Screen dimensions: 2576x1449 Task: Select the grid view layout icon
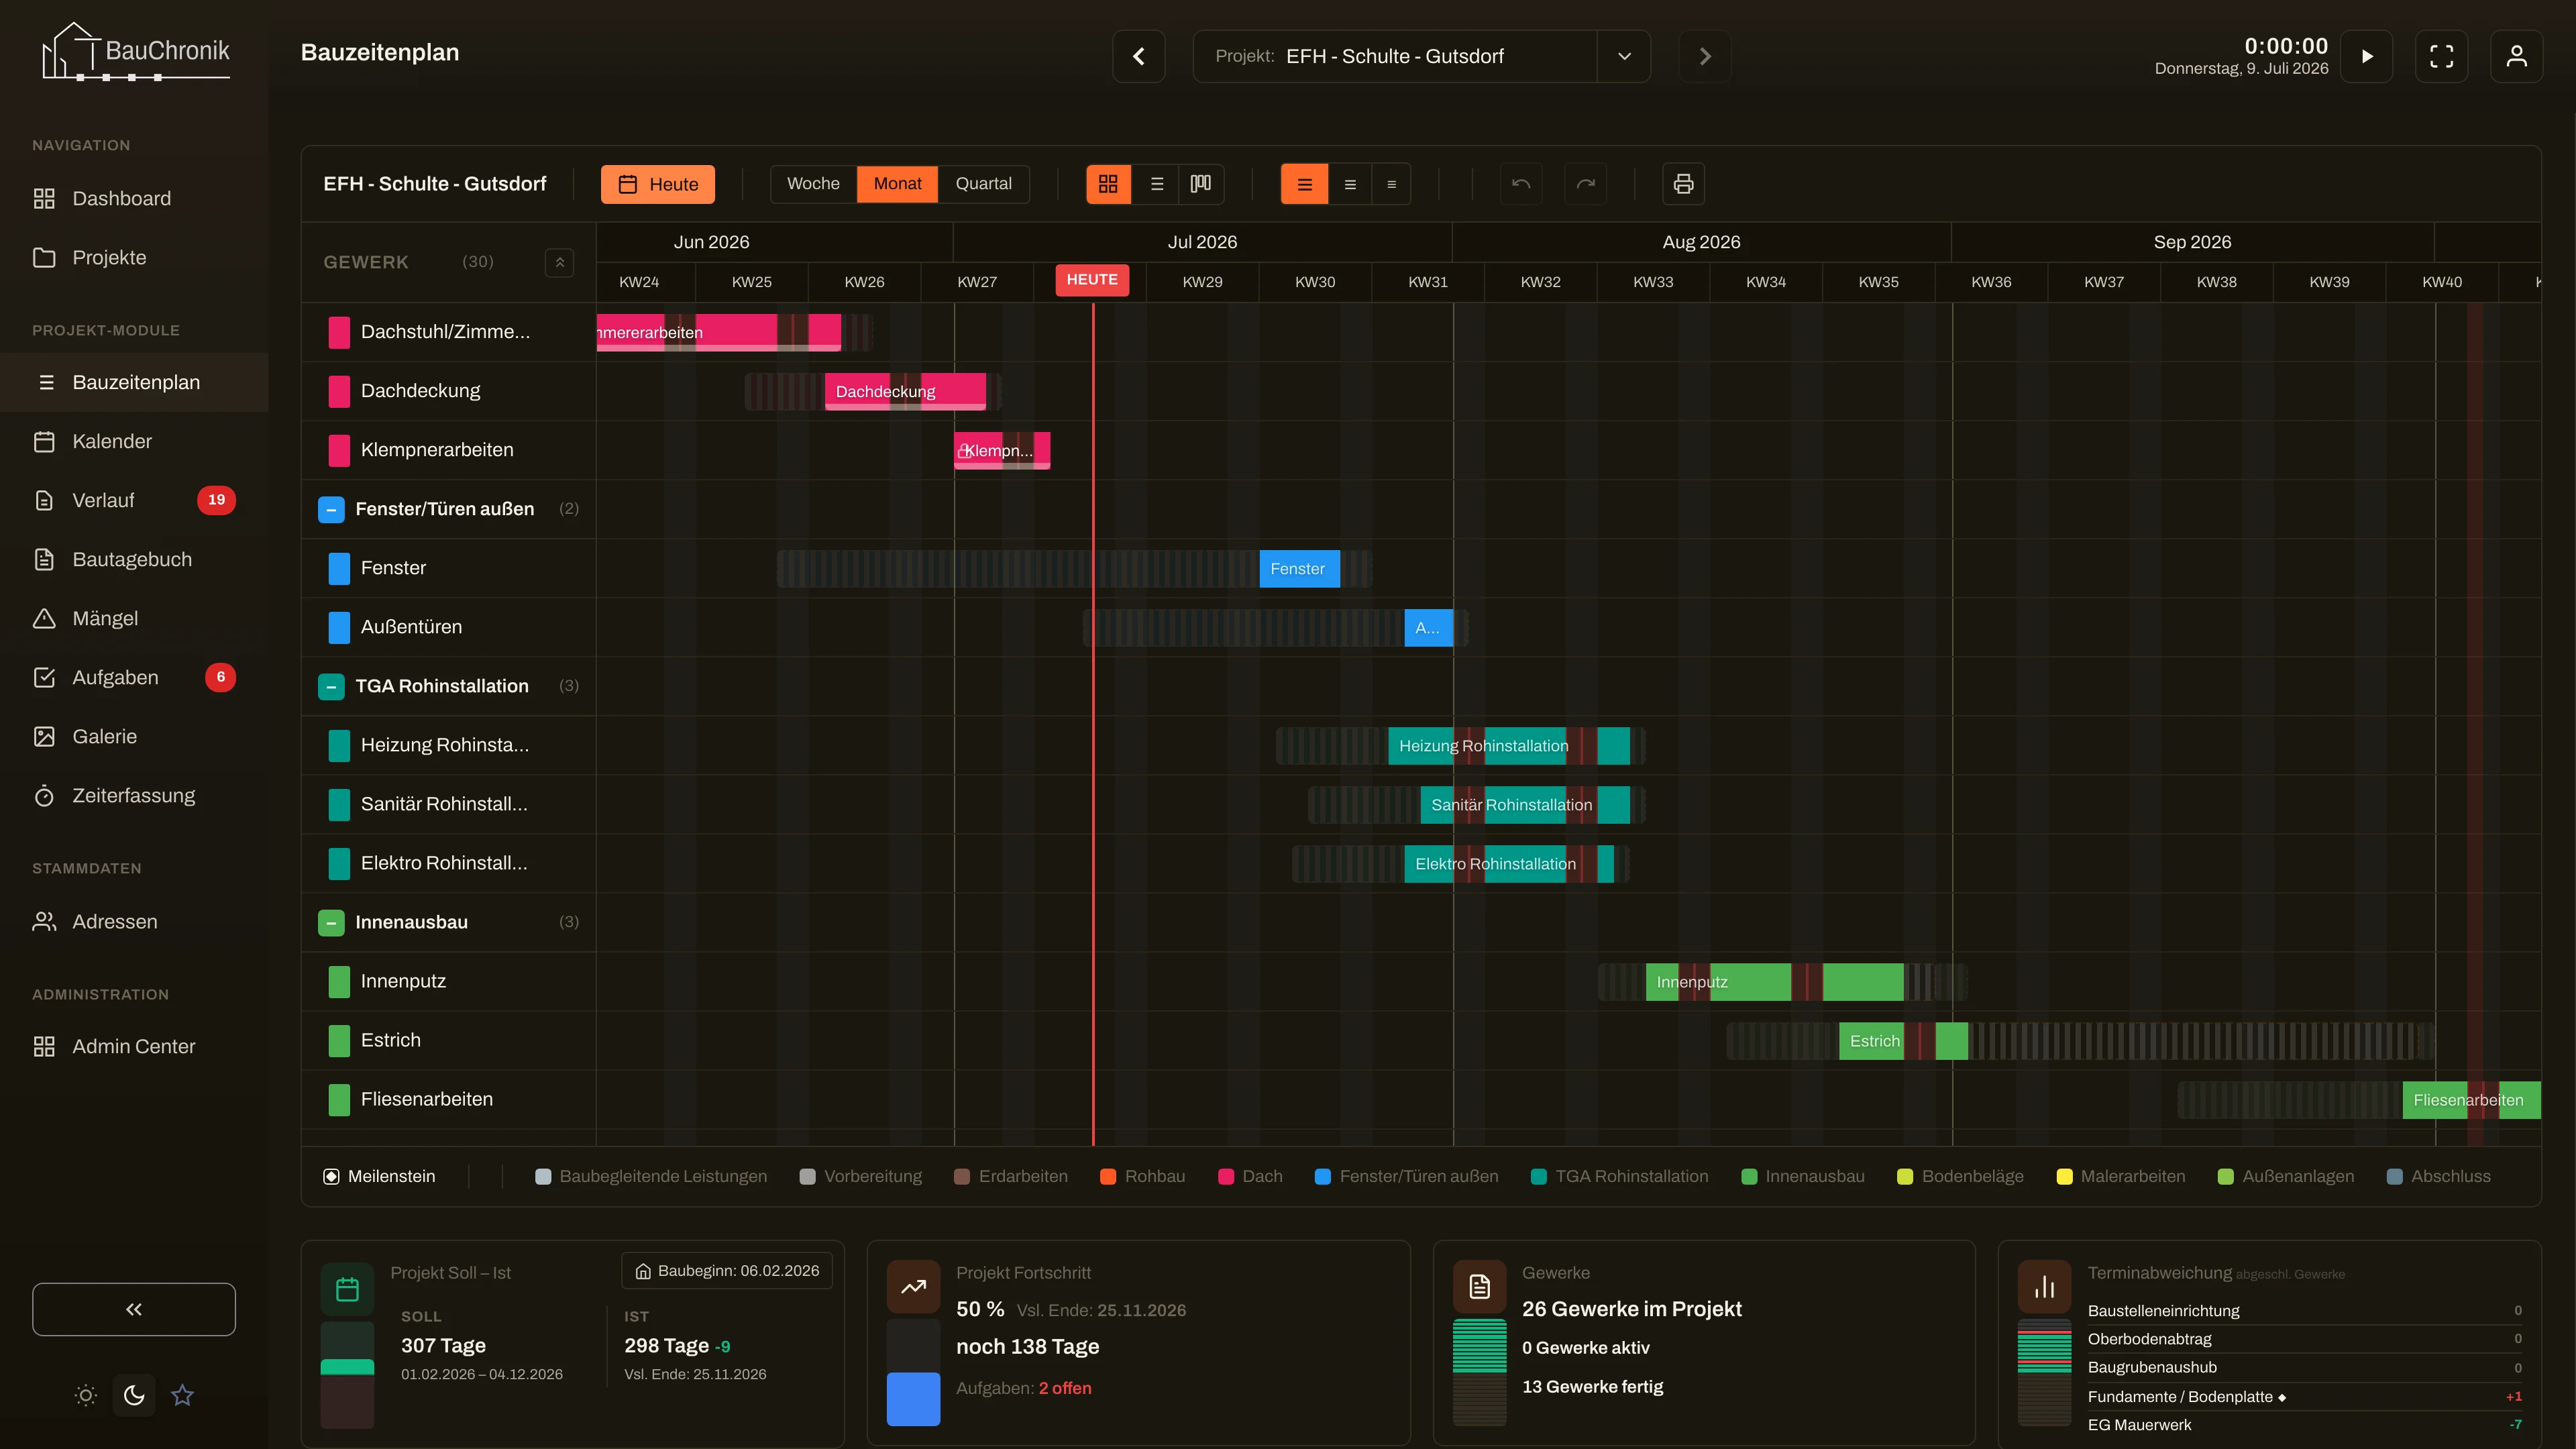[1108, 184]
